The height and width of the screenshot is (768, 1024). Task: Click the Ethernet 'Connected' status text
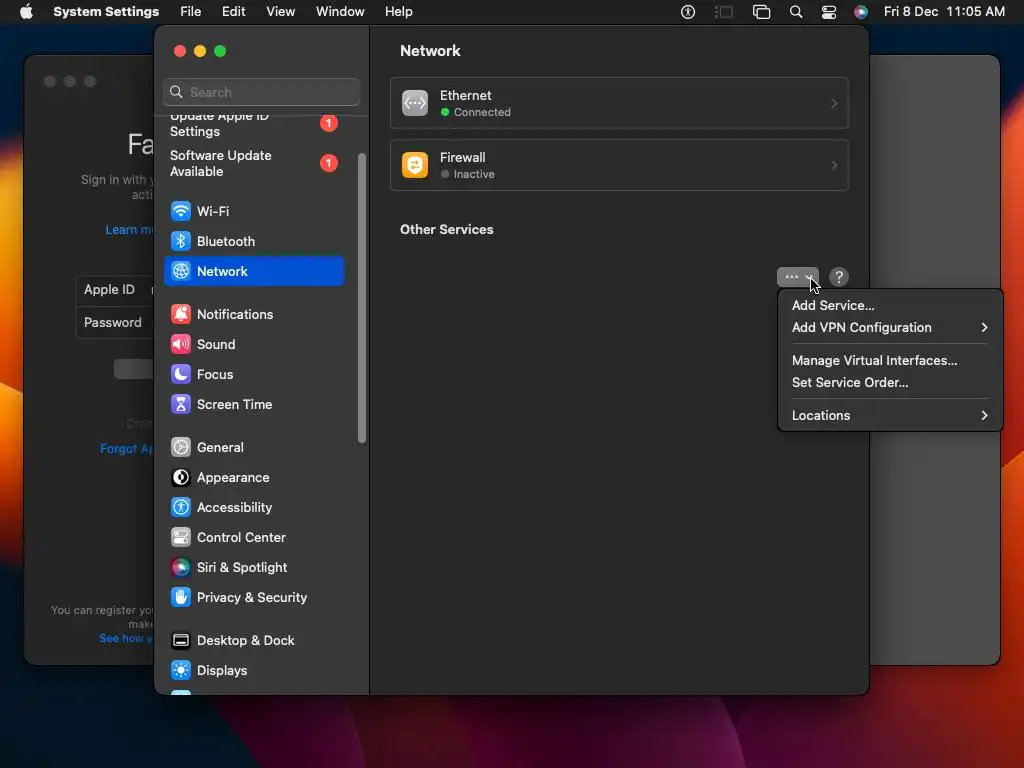[x=482, y=112]
